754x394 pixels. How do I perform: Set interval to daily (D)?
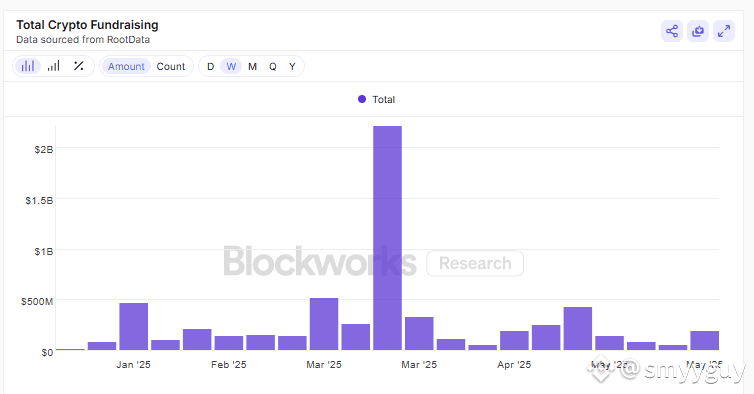click(210, 66)
